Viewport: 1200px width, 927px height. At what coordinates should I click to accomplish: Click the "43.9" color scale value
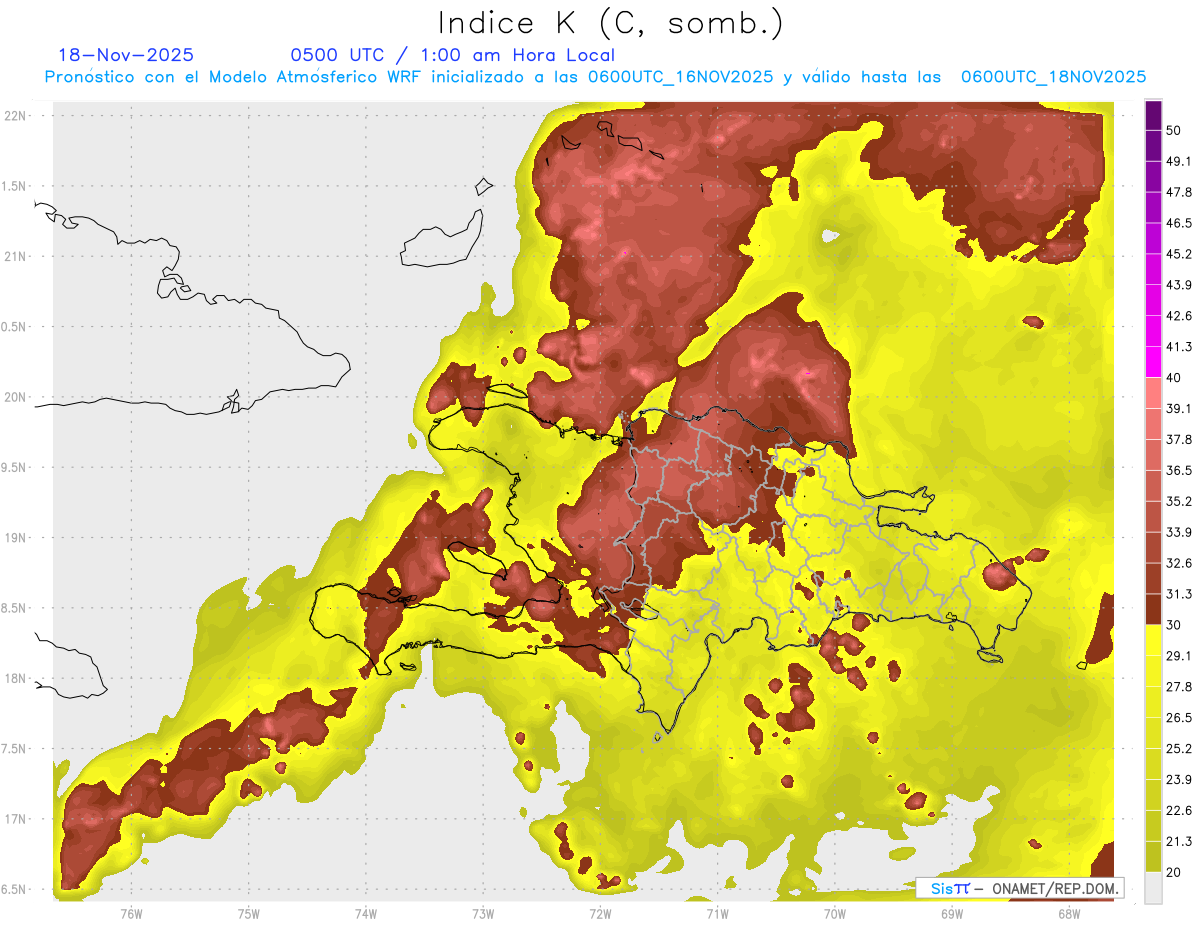coord(1179,285)
